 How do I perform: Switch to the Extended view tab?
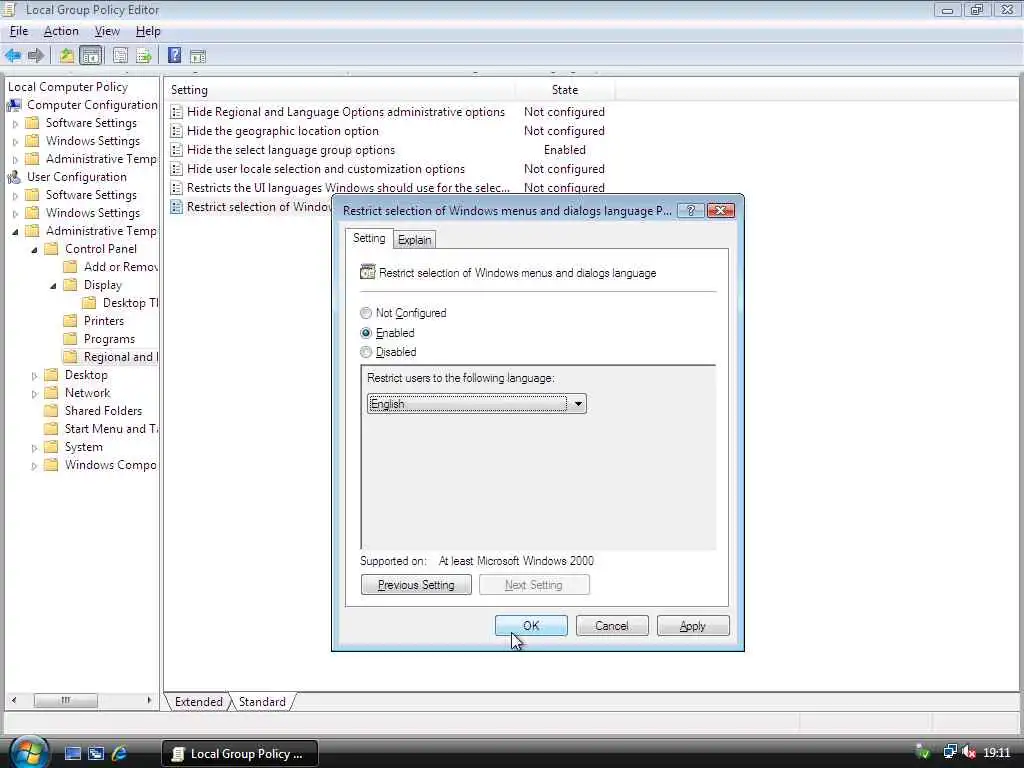(199, 701)
